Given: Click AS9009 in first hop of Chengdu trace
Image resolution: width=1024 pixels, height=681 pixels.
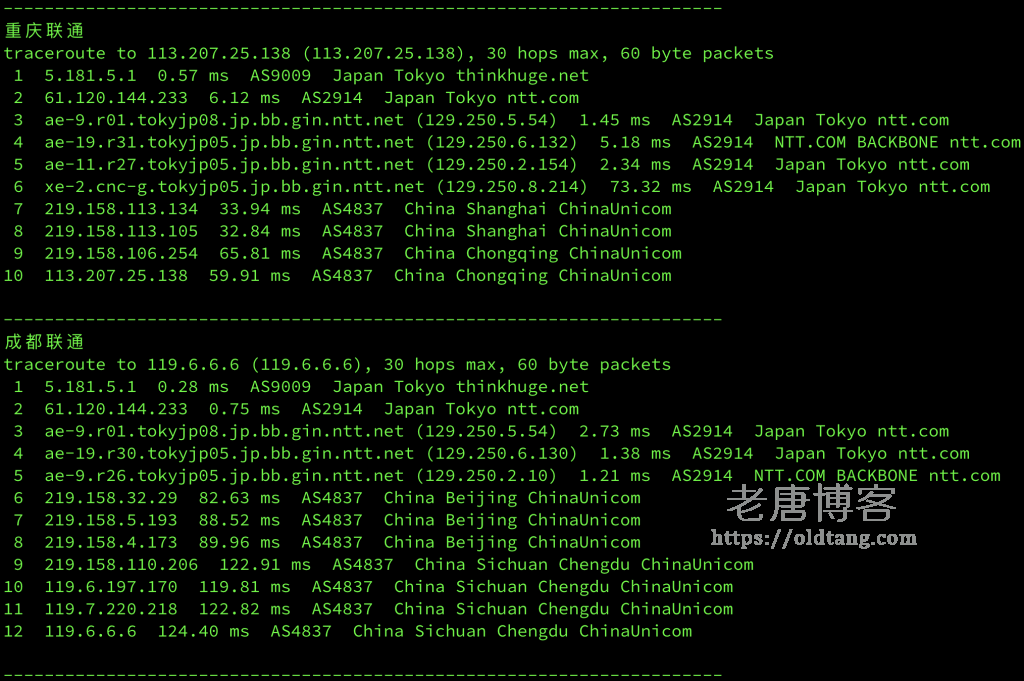Looking at the screenshot, I should (x=281, y=387).
